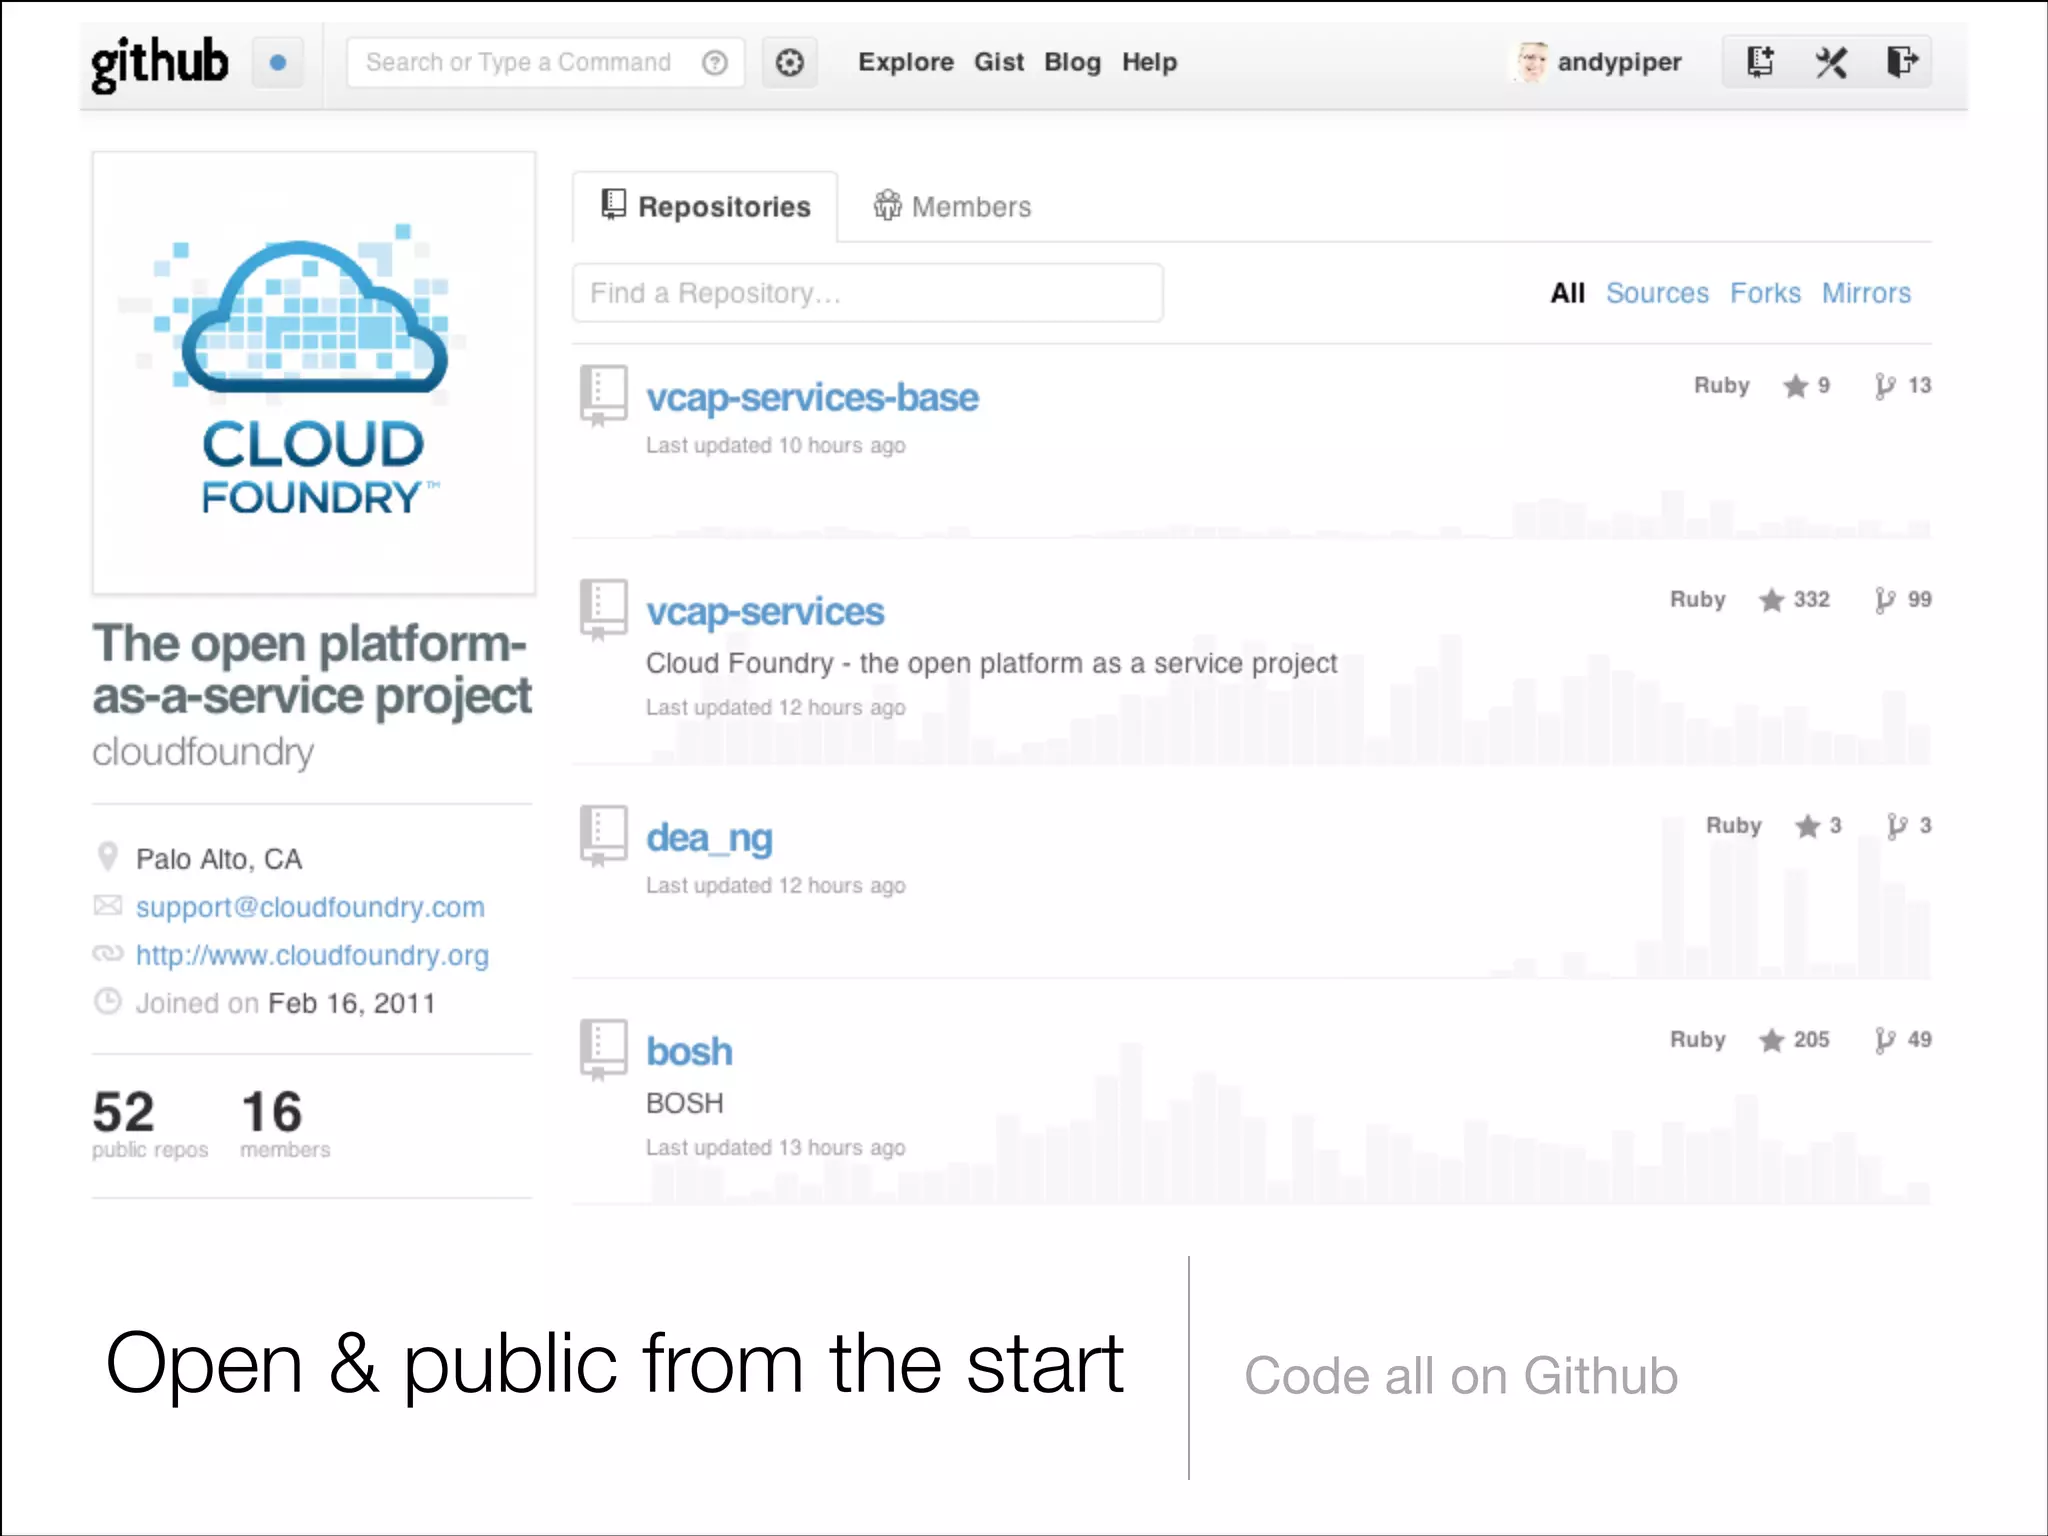Click the command help question mark icon
The height and width of the screenshot is (1536, 2048).
pos(714,63)
